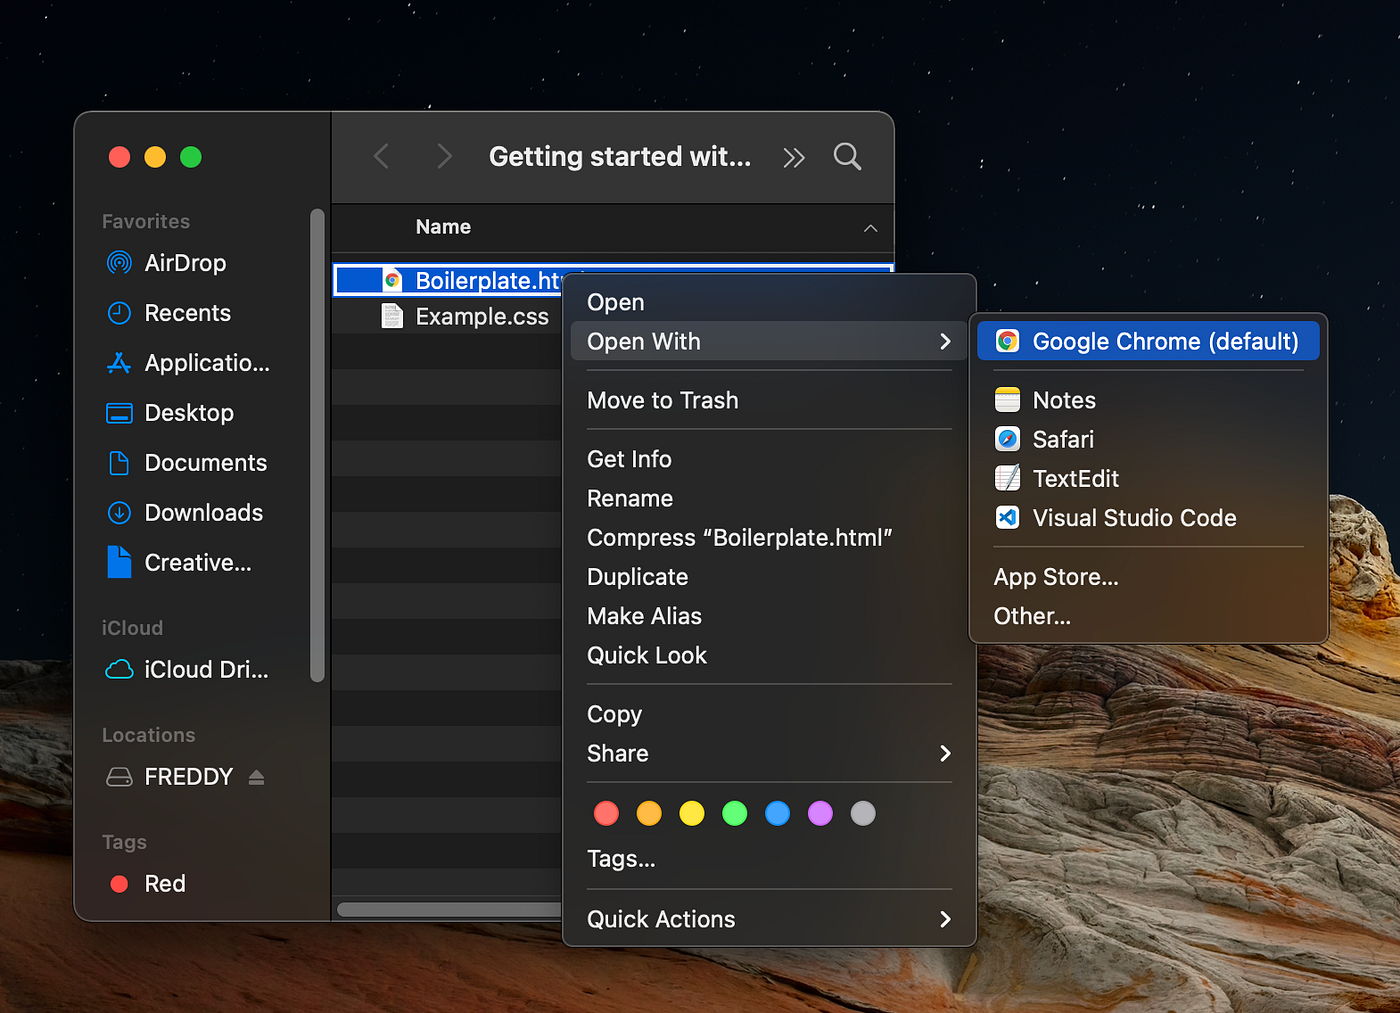The image size is (1400, 1013).
Task: Select Safari in the Open With submenu
Action: (x=1061, y=439)
